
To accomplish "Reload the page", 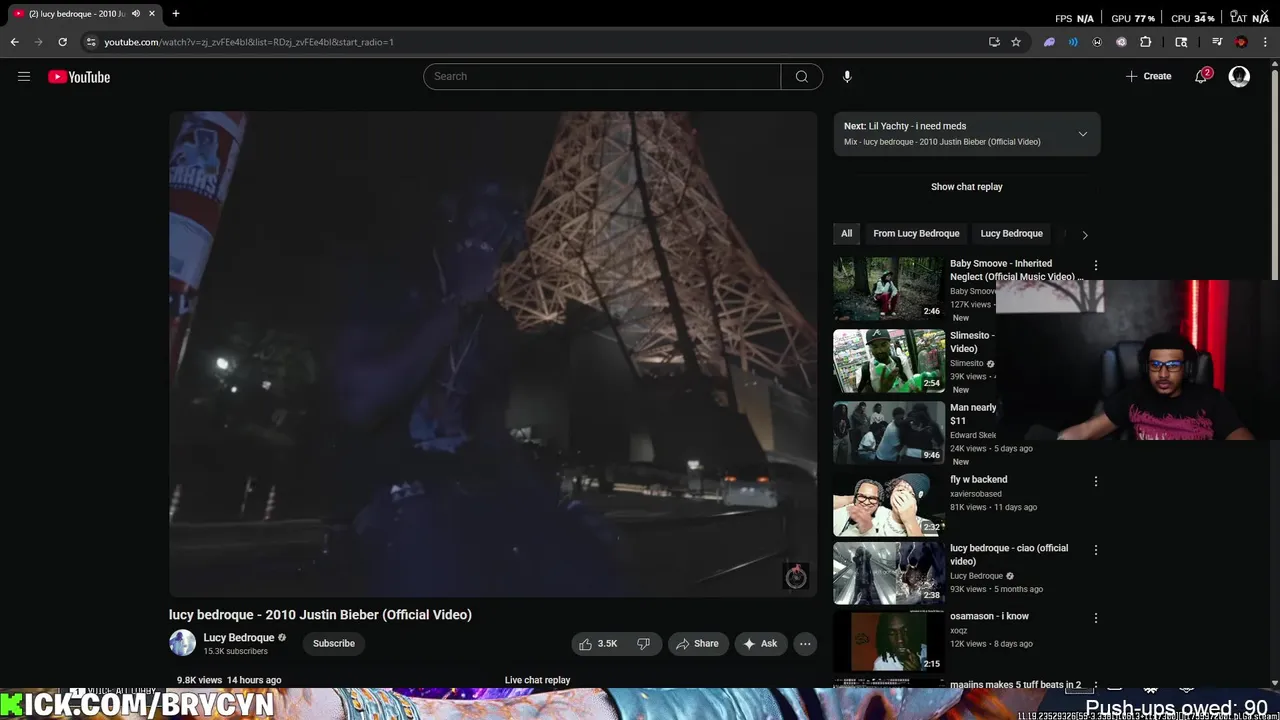I will [x=62, y=42].
